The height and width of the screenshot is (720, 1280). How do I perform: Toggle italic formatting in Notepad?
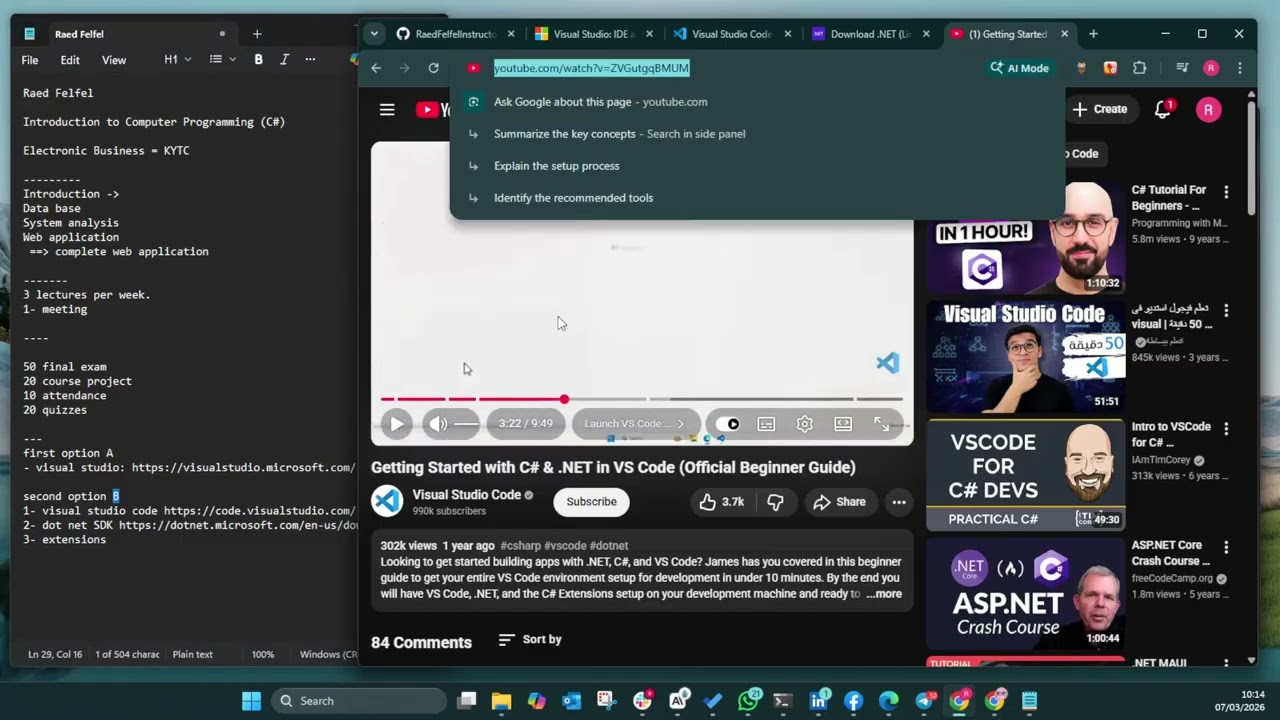click(x=284, y=60)
